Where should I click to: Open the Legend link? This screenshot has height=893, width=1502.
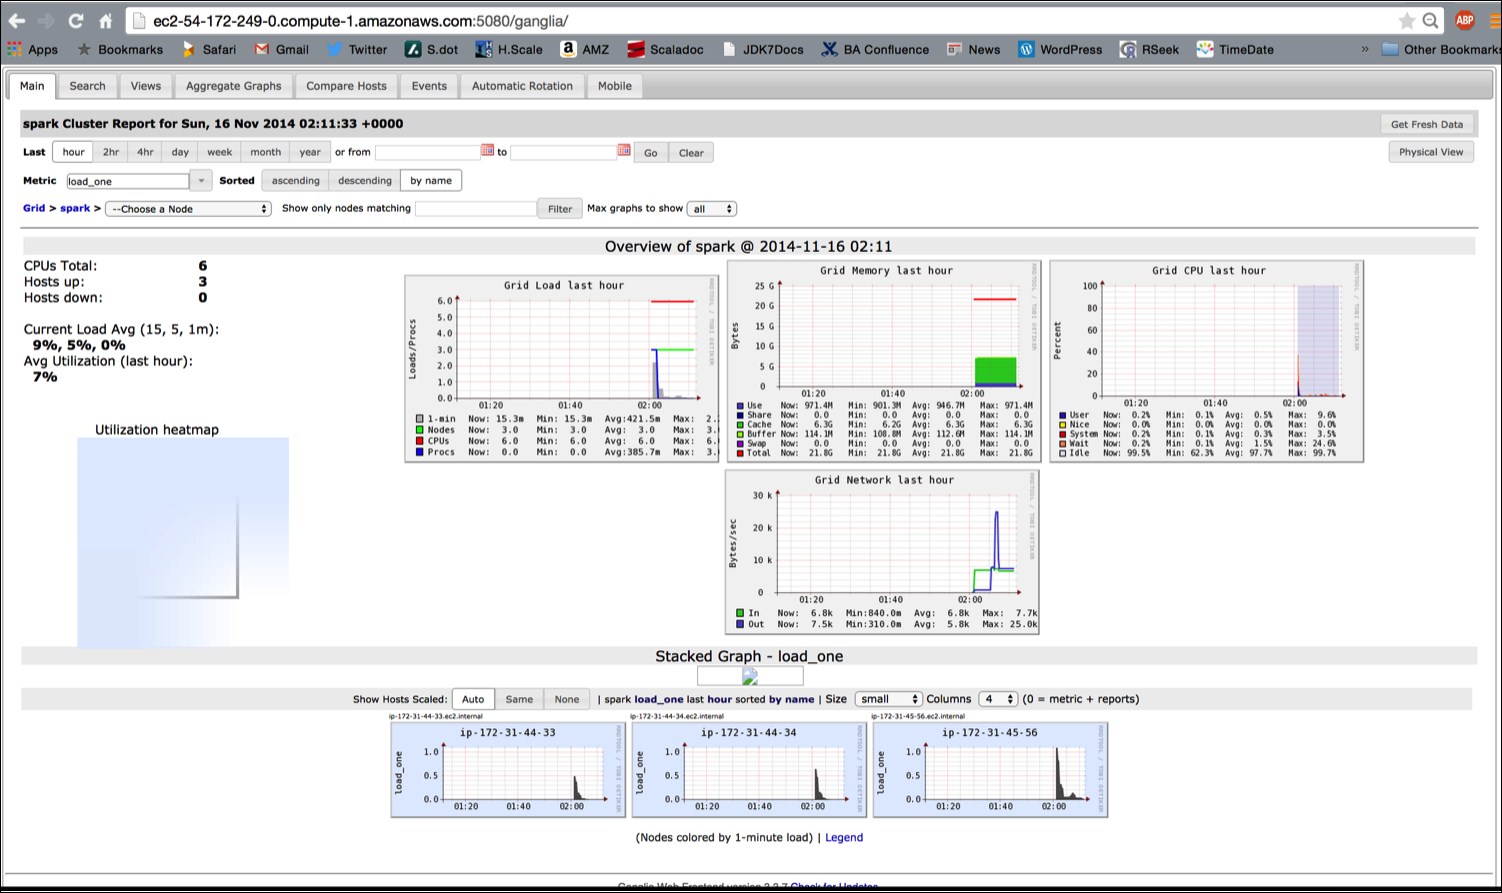844,838
